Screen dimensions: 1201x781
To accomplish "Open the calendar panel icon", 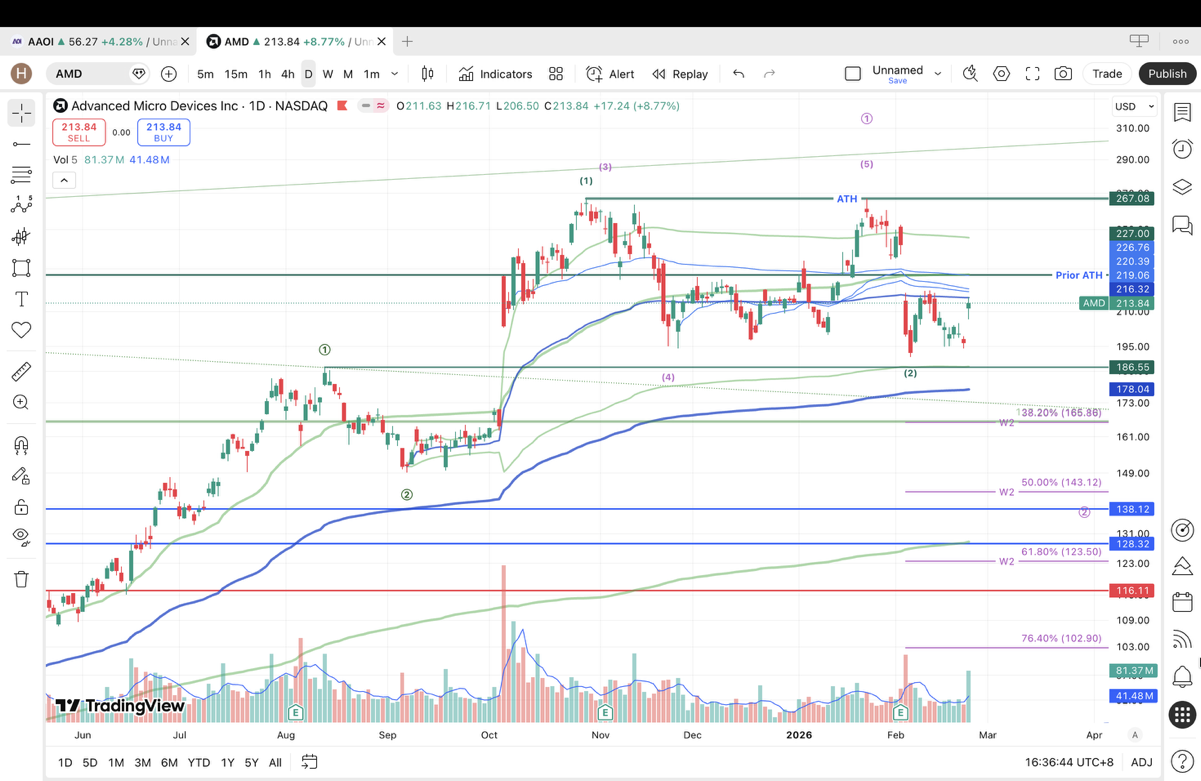I will pos(1182,602).
